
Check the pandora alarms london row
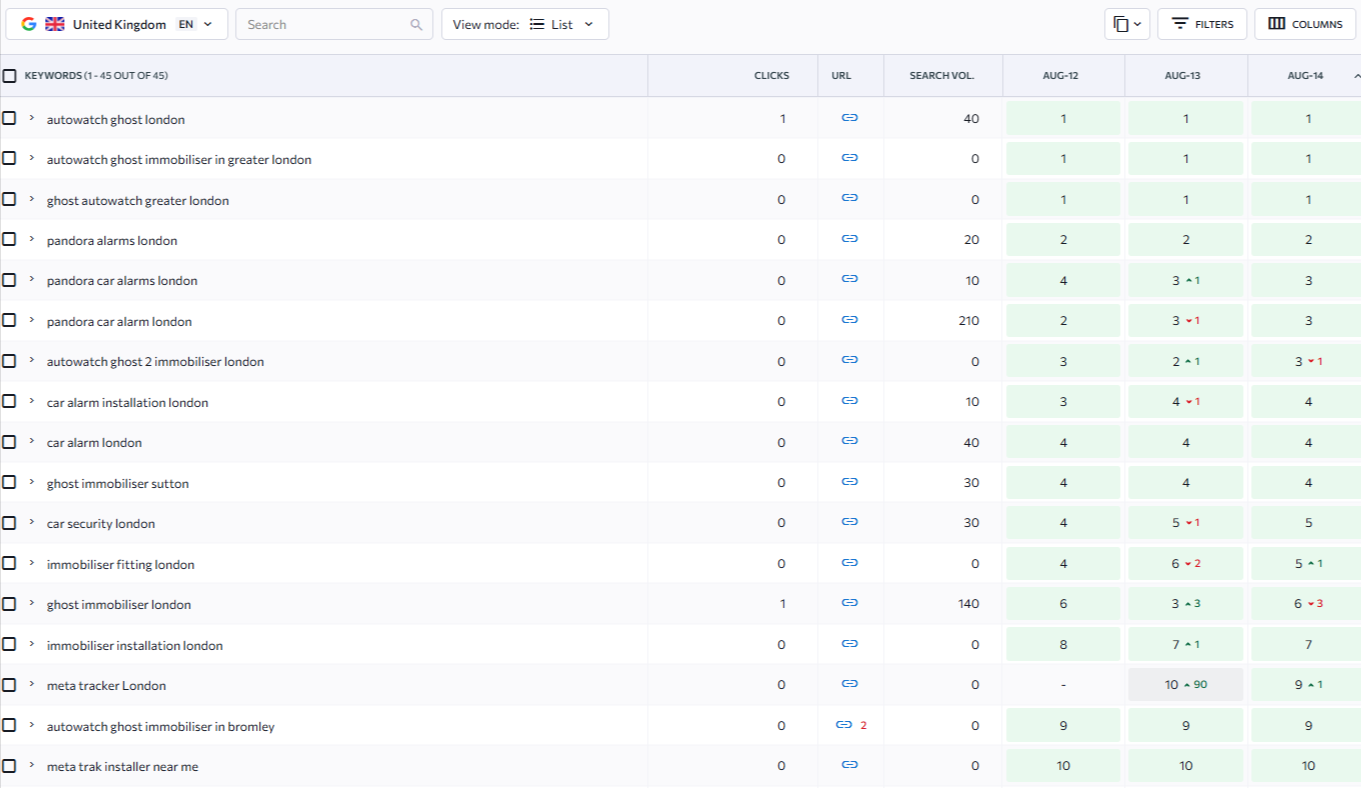[x=9, y=239]
